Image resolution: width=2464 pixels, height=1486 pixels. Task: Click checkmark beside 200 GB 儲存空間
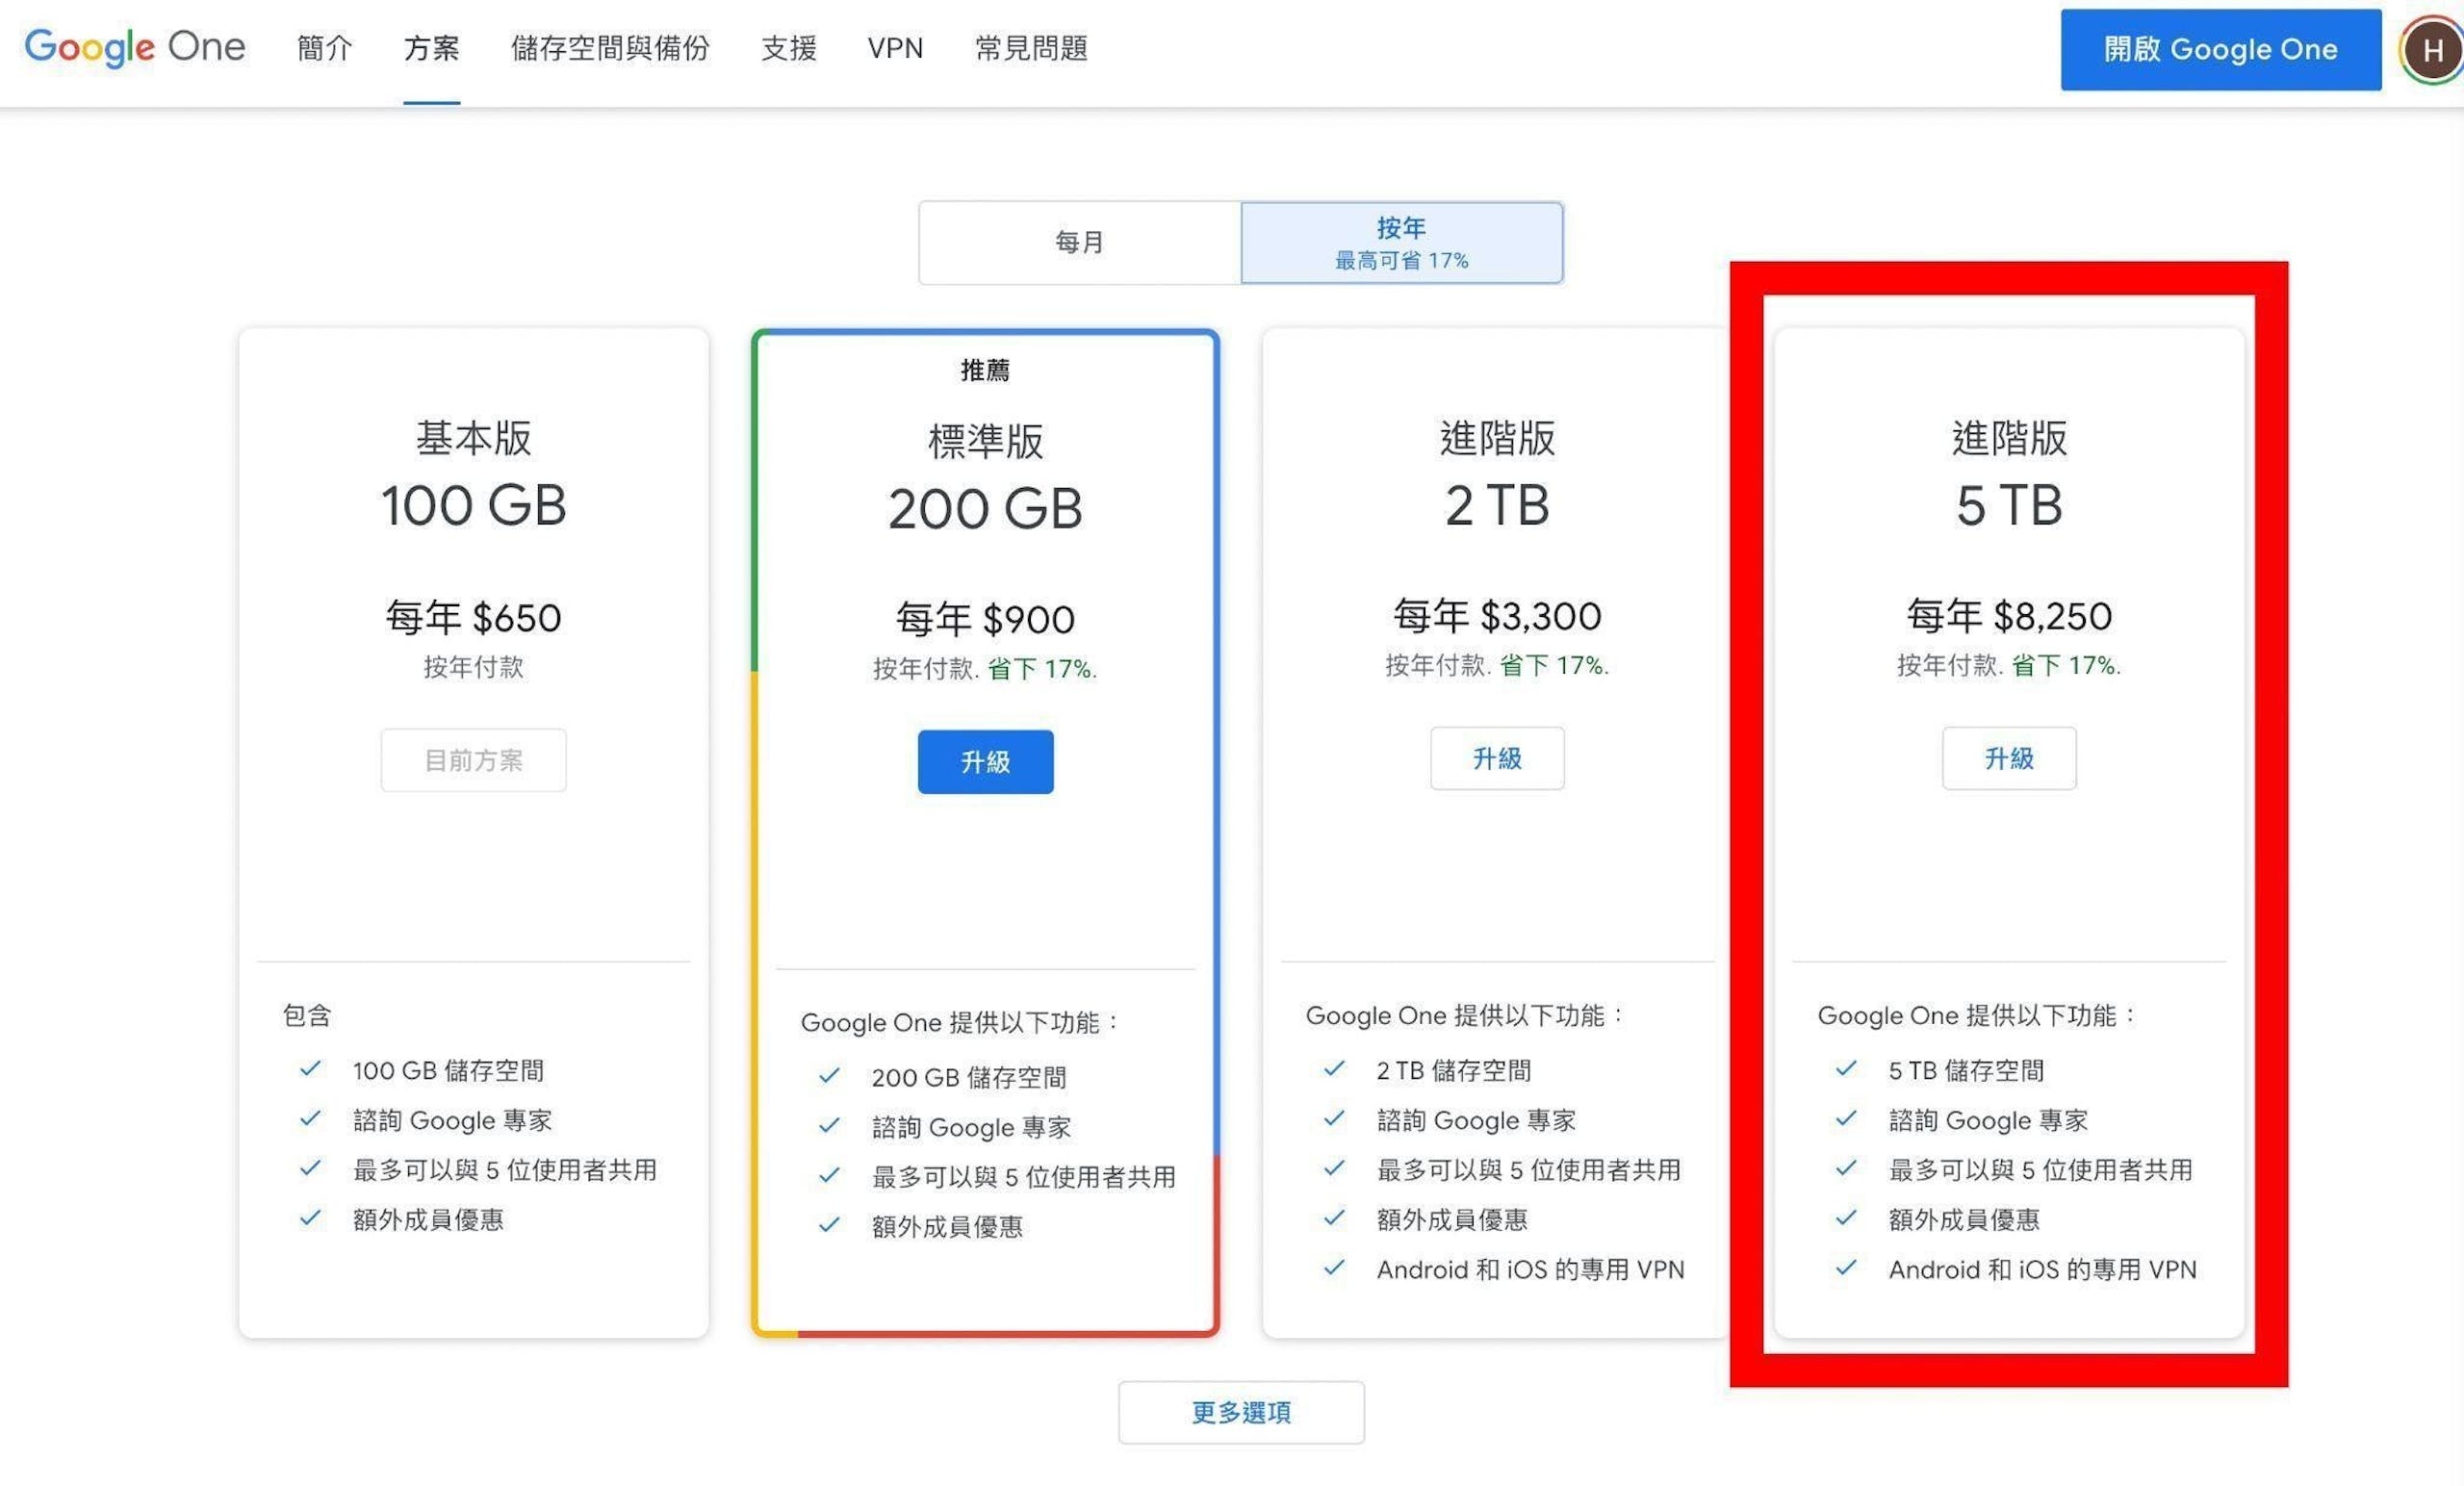coord(829,1076)
